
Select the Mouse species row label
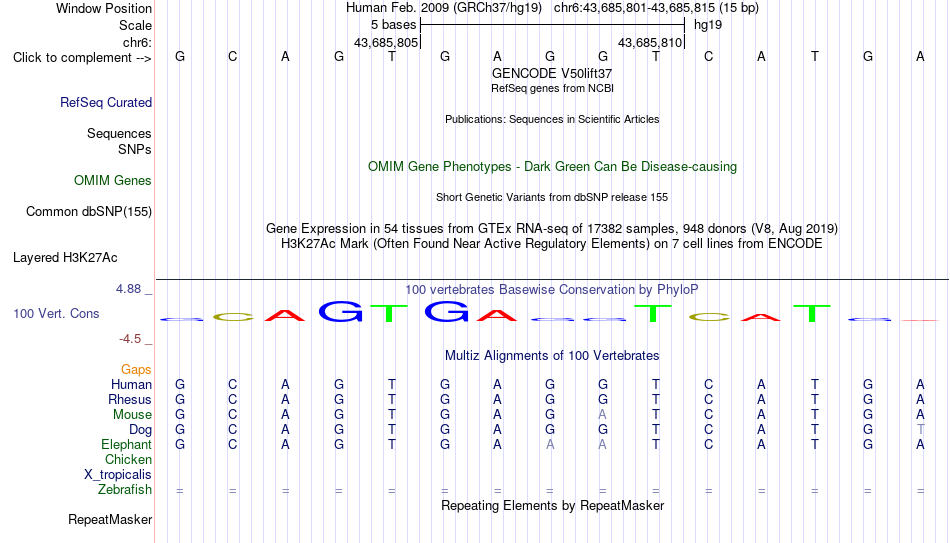coord(132,415)
